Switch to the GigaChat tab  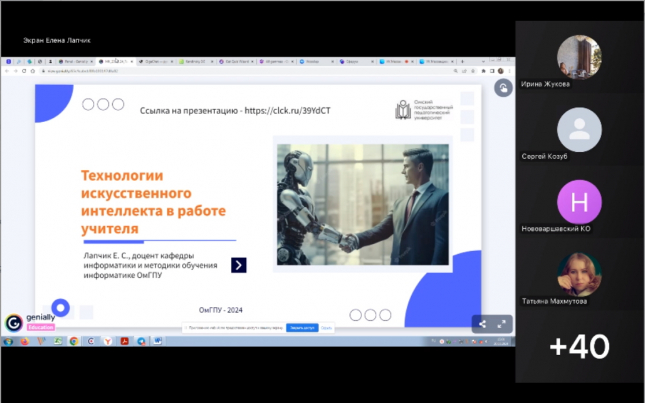coord(156,62)
